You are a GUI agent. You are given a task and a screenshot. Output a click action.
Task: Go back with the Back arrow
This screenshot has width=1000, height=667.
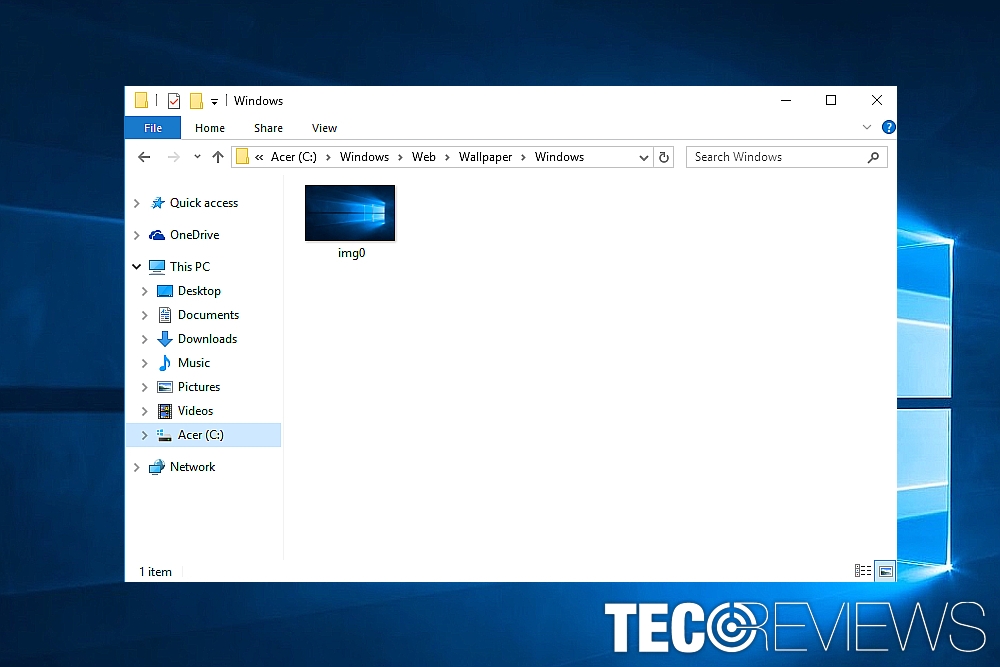[144, 157]
